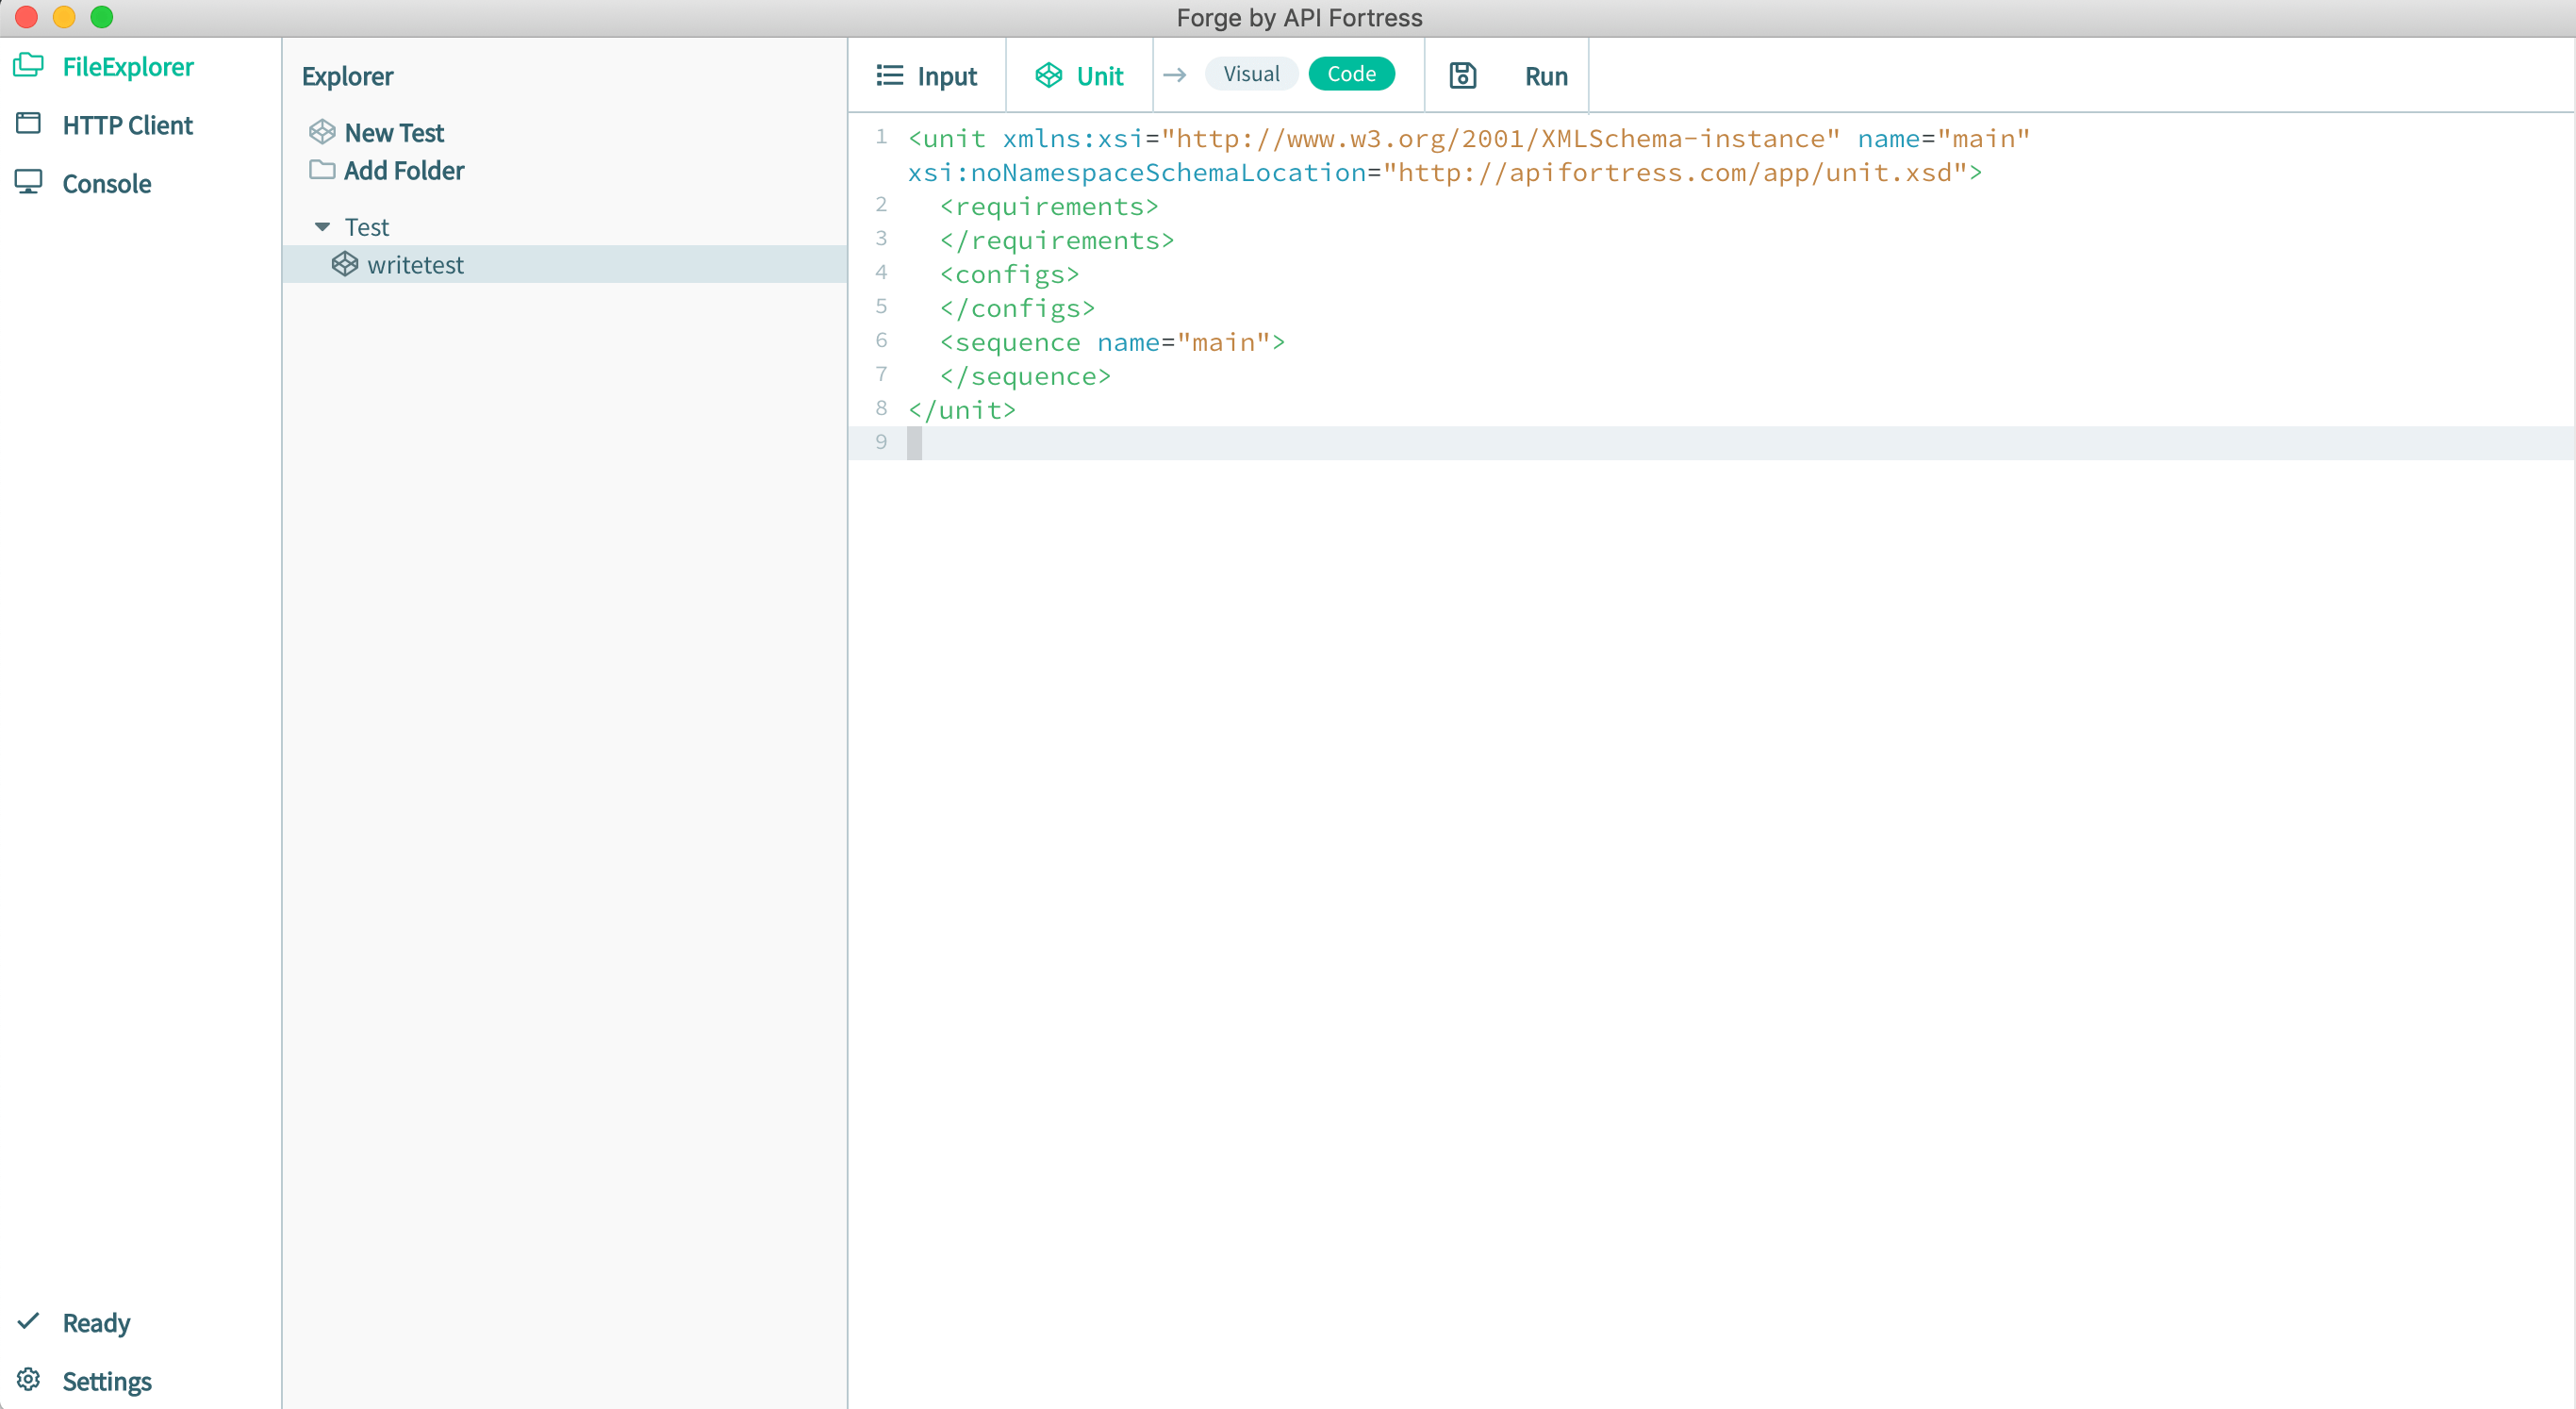The height and width of the screenshot is (1409, 2576).
Task: Select the Code view toggle
Action: point(1352,73)
